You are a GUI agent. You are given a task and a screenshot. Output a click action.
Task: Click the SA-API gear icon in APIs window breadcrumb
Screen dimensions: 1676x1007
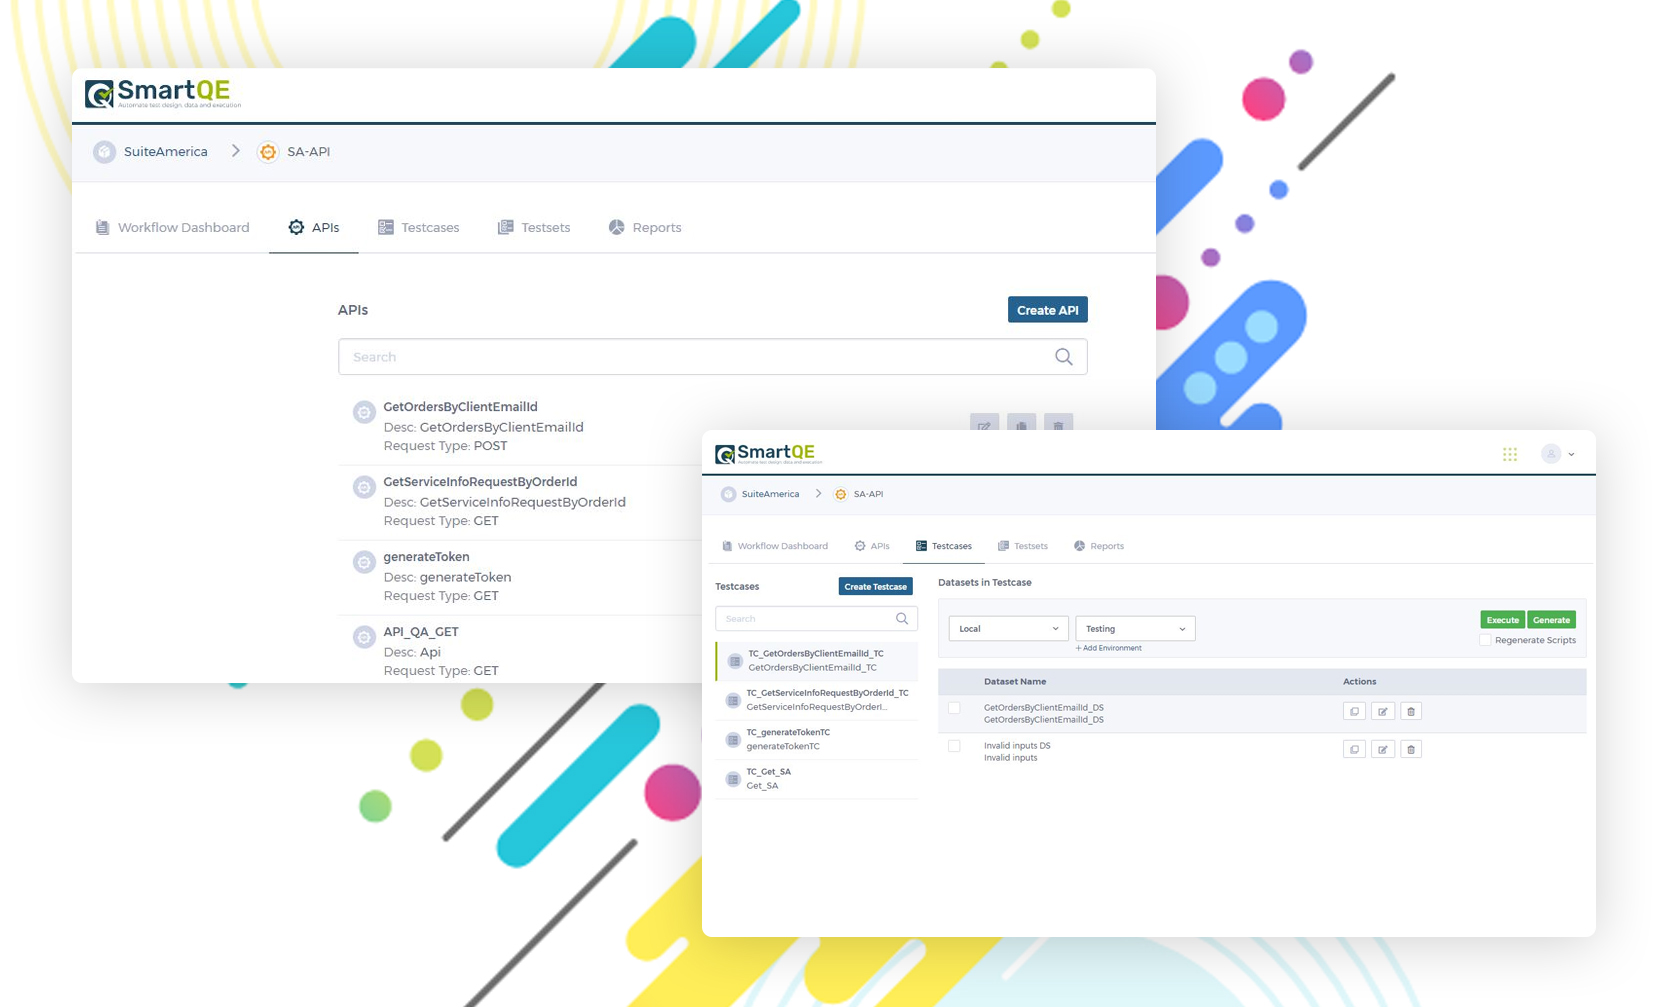tap(268, 152)
